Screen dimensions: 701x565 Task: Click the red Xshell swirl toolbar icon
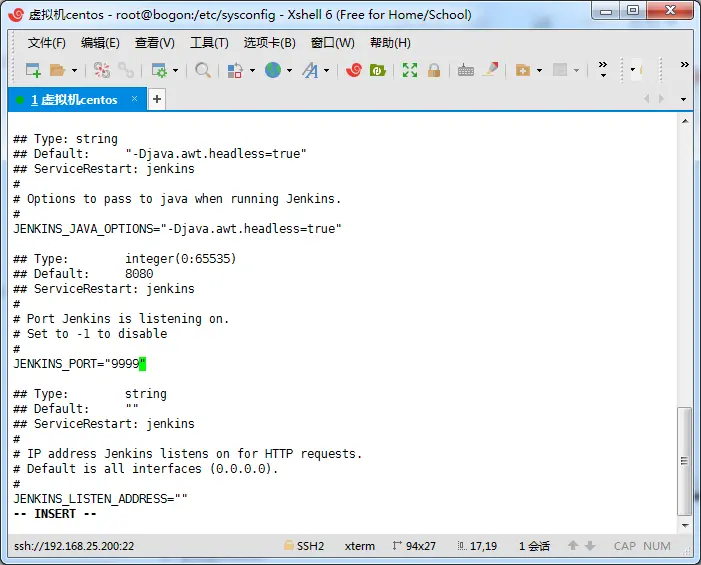pos(354,70)
